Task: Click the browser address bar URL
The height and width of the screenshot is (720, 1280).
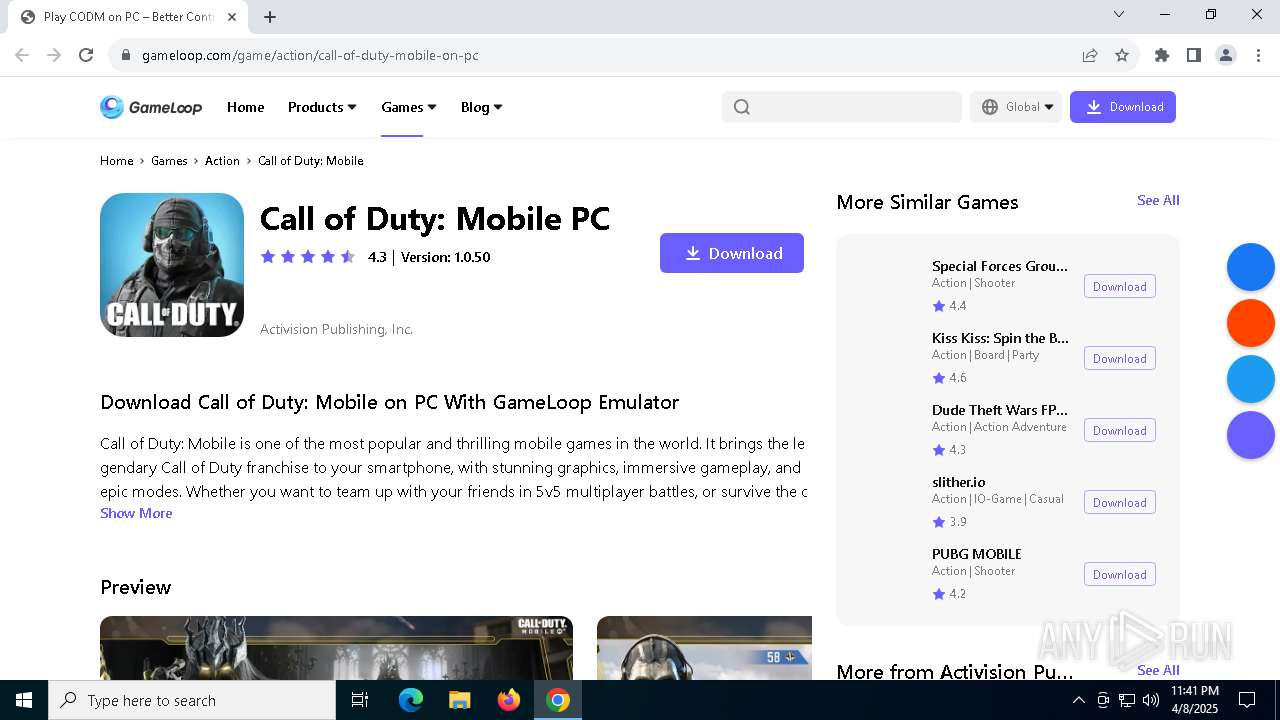Action: pos(310,55)
